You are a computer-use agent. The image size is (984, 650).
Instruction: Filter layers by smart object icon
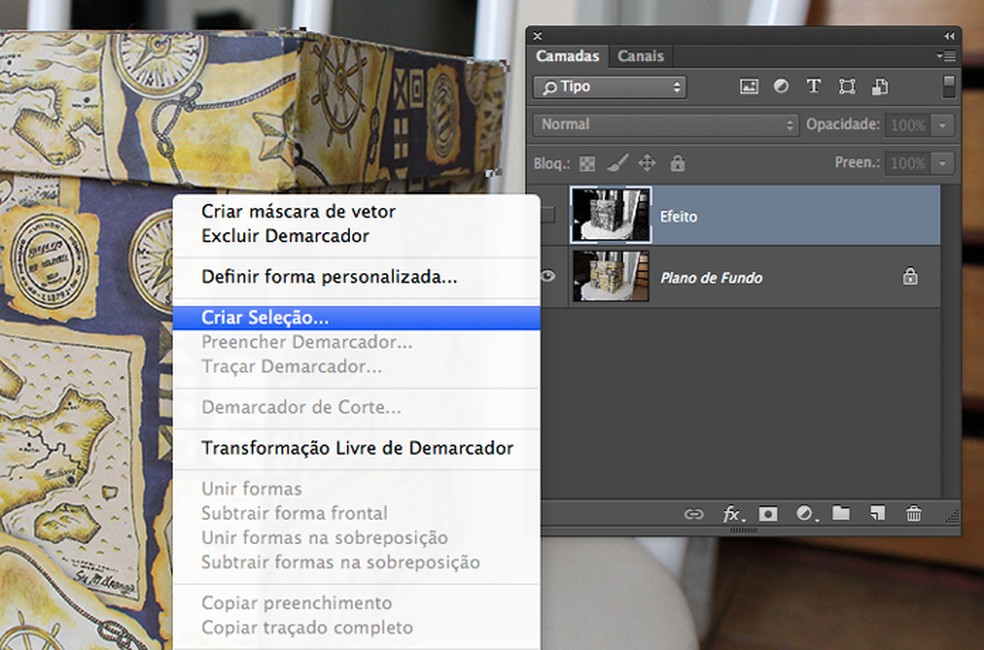coord(880,87)
